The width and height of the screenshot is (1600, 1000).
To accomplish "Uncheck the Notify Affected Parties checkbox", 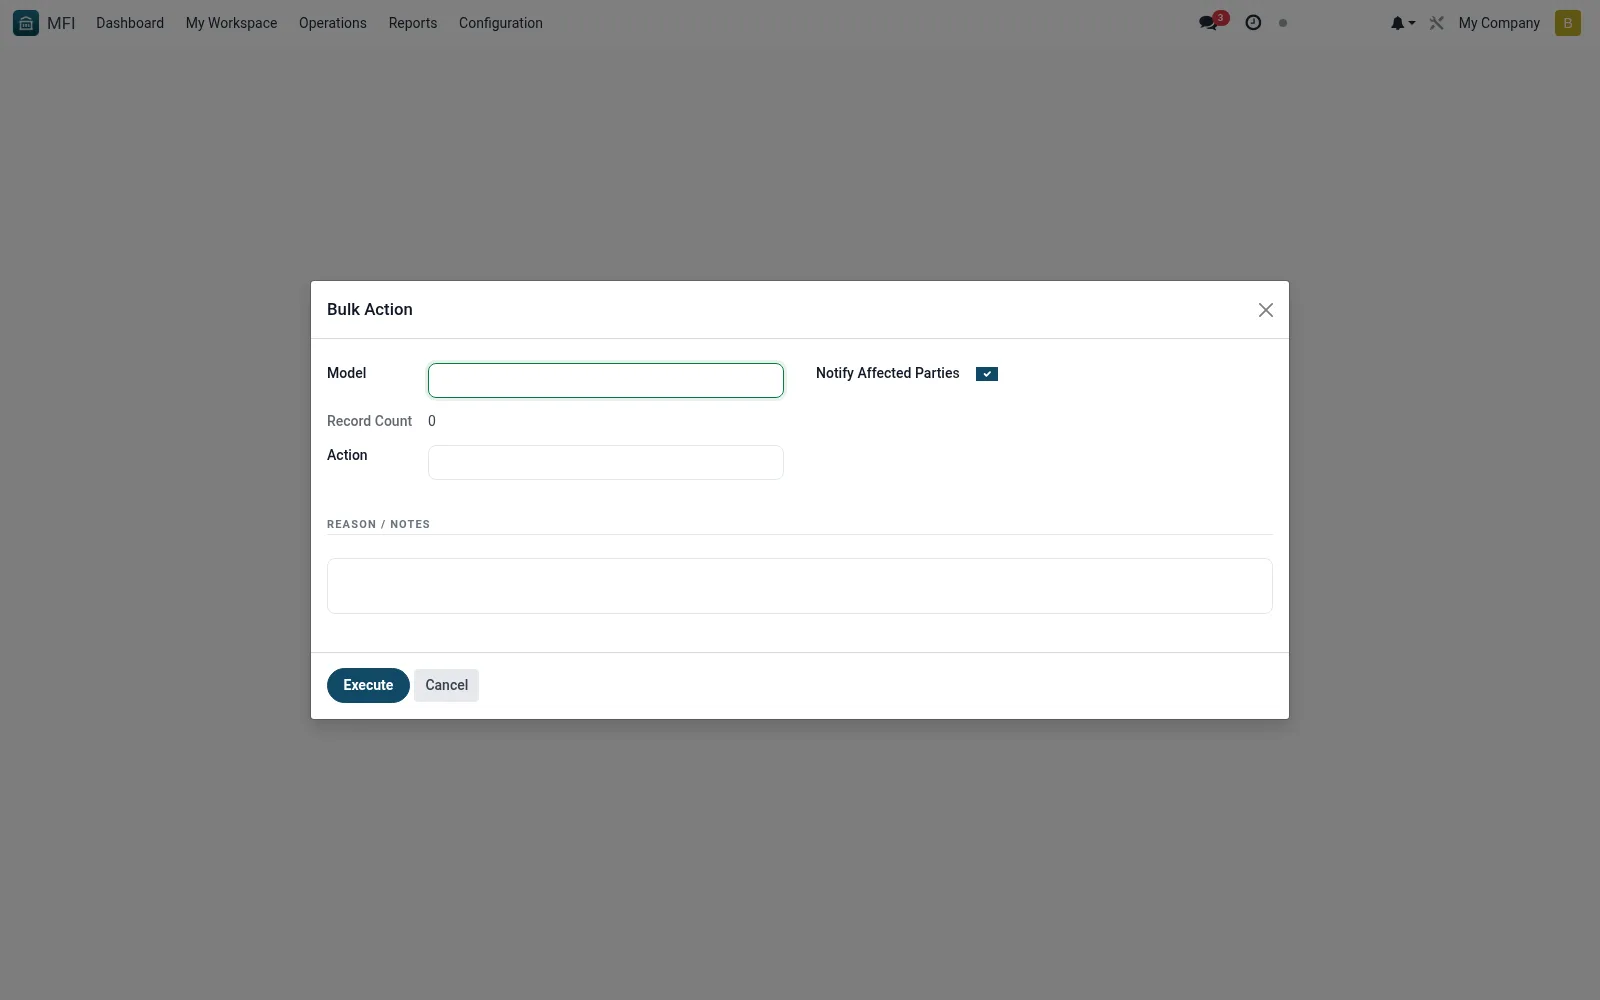I will [987, 374].
